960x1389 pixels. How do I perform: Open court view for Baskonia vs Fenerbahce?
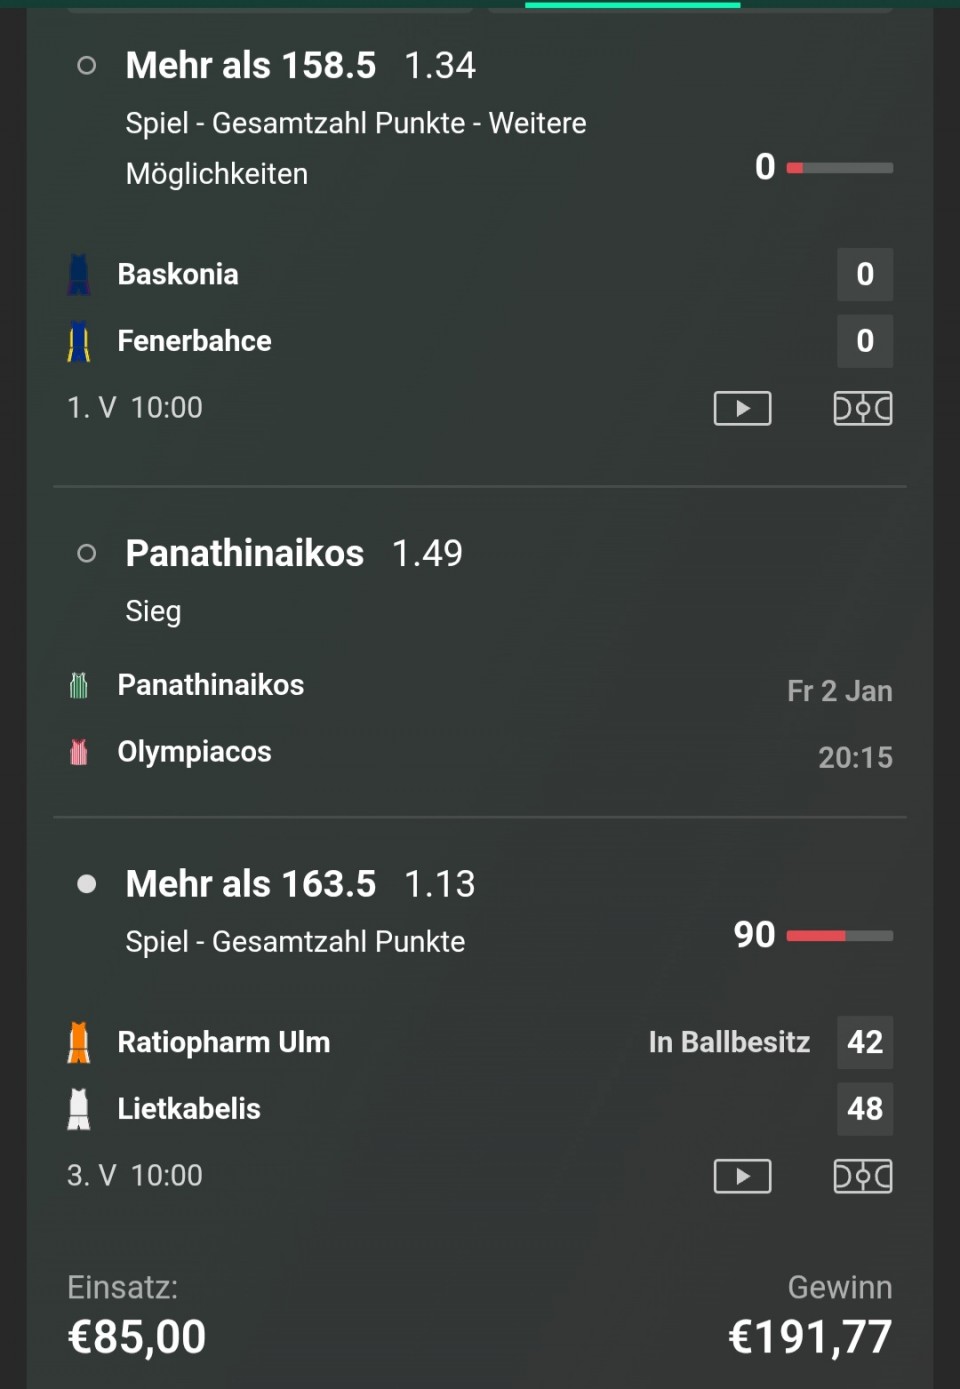pyautogui.click(x=862, y=408)
